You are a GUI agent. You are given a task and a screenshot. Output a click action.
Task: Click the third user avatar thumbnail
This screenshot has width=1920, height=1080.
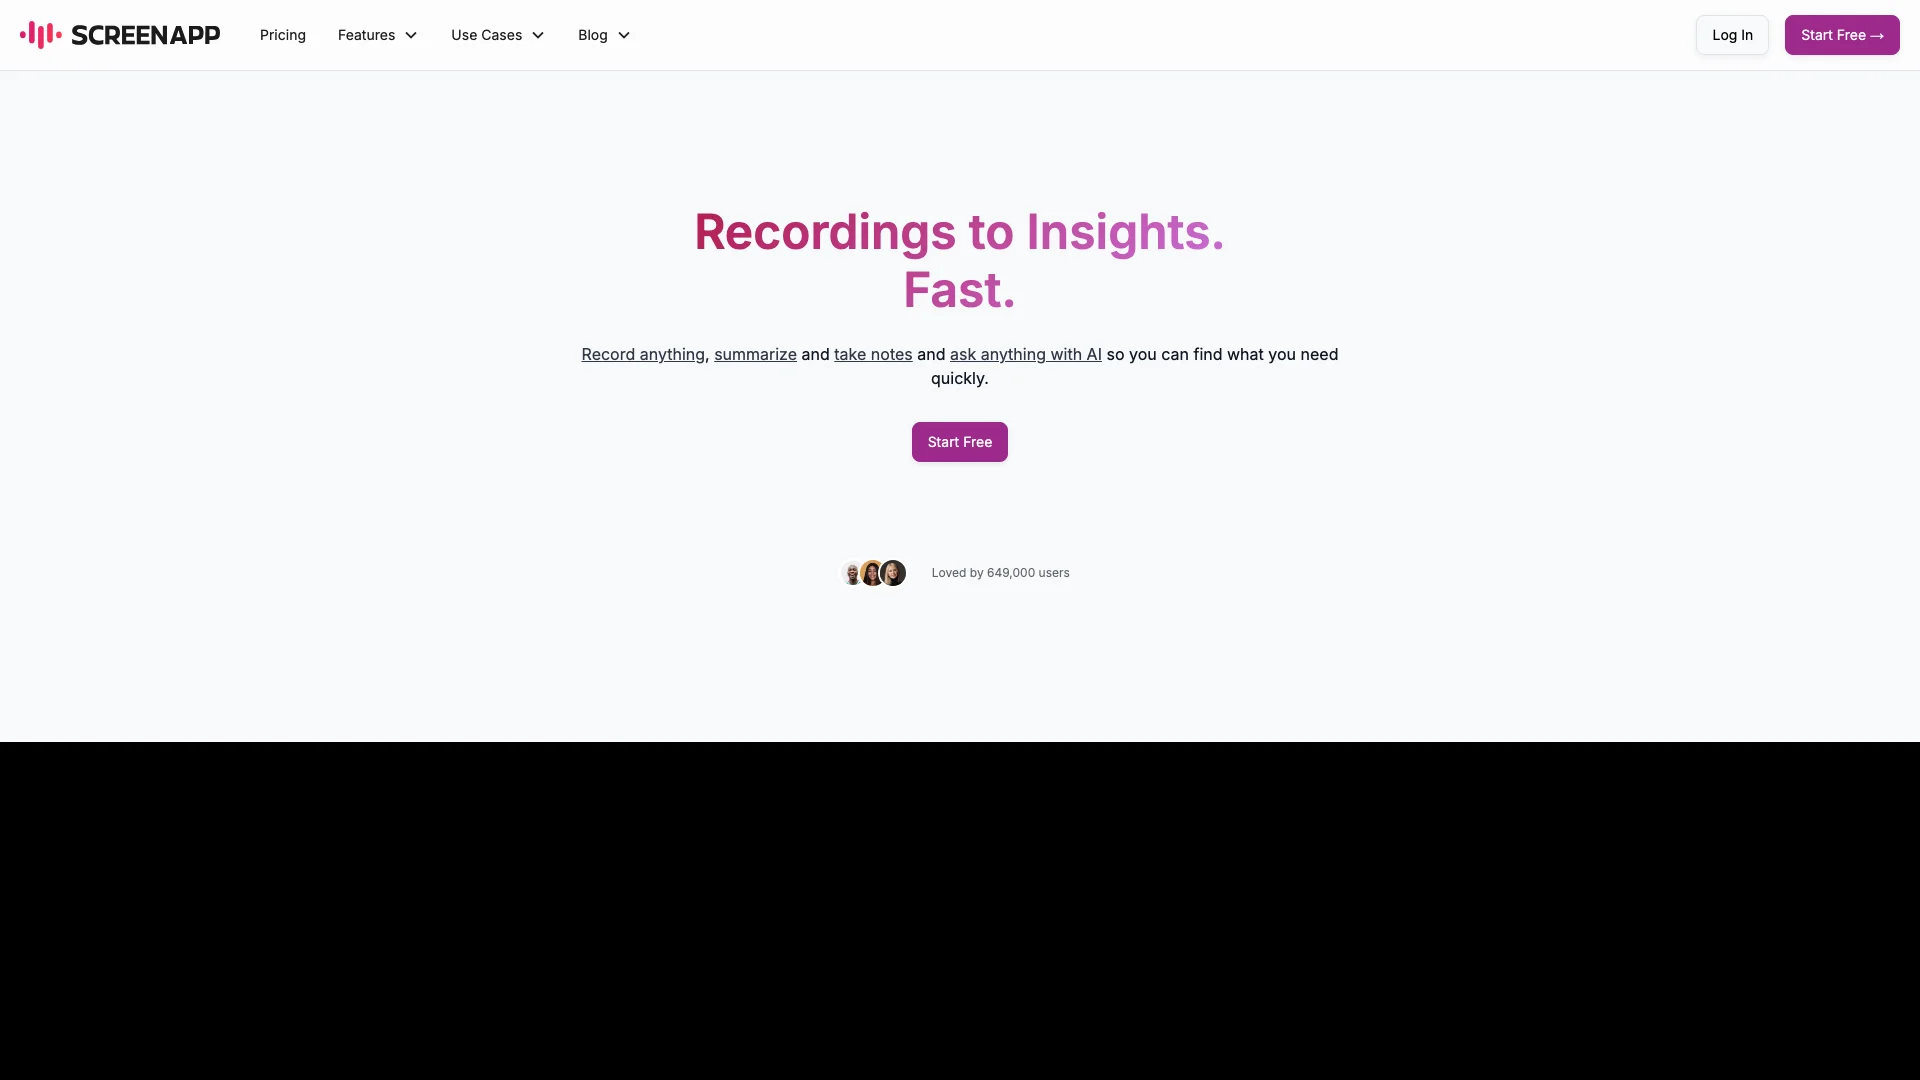tap(893, 572)
